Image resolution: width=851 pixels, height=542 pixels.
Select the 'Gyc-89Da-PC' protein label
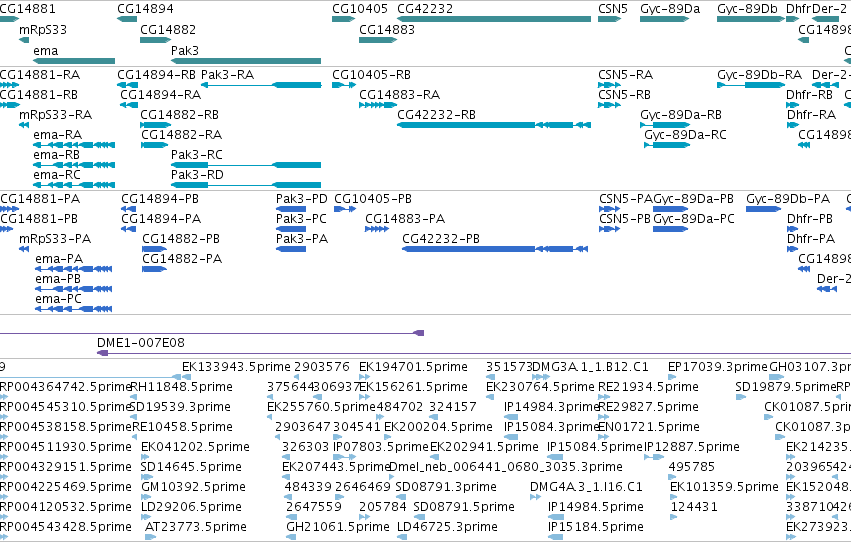coord(694,219)
